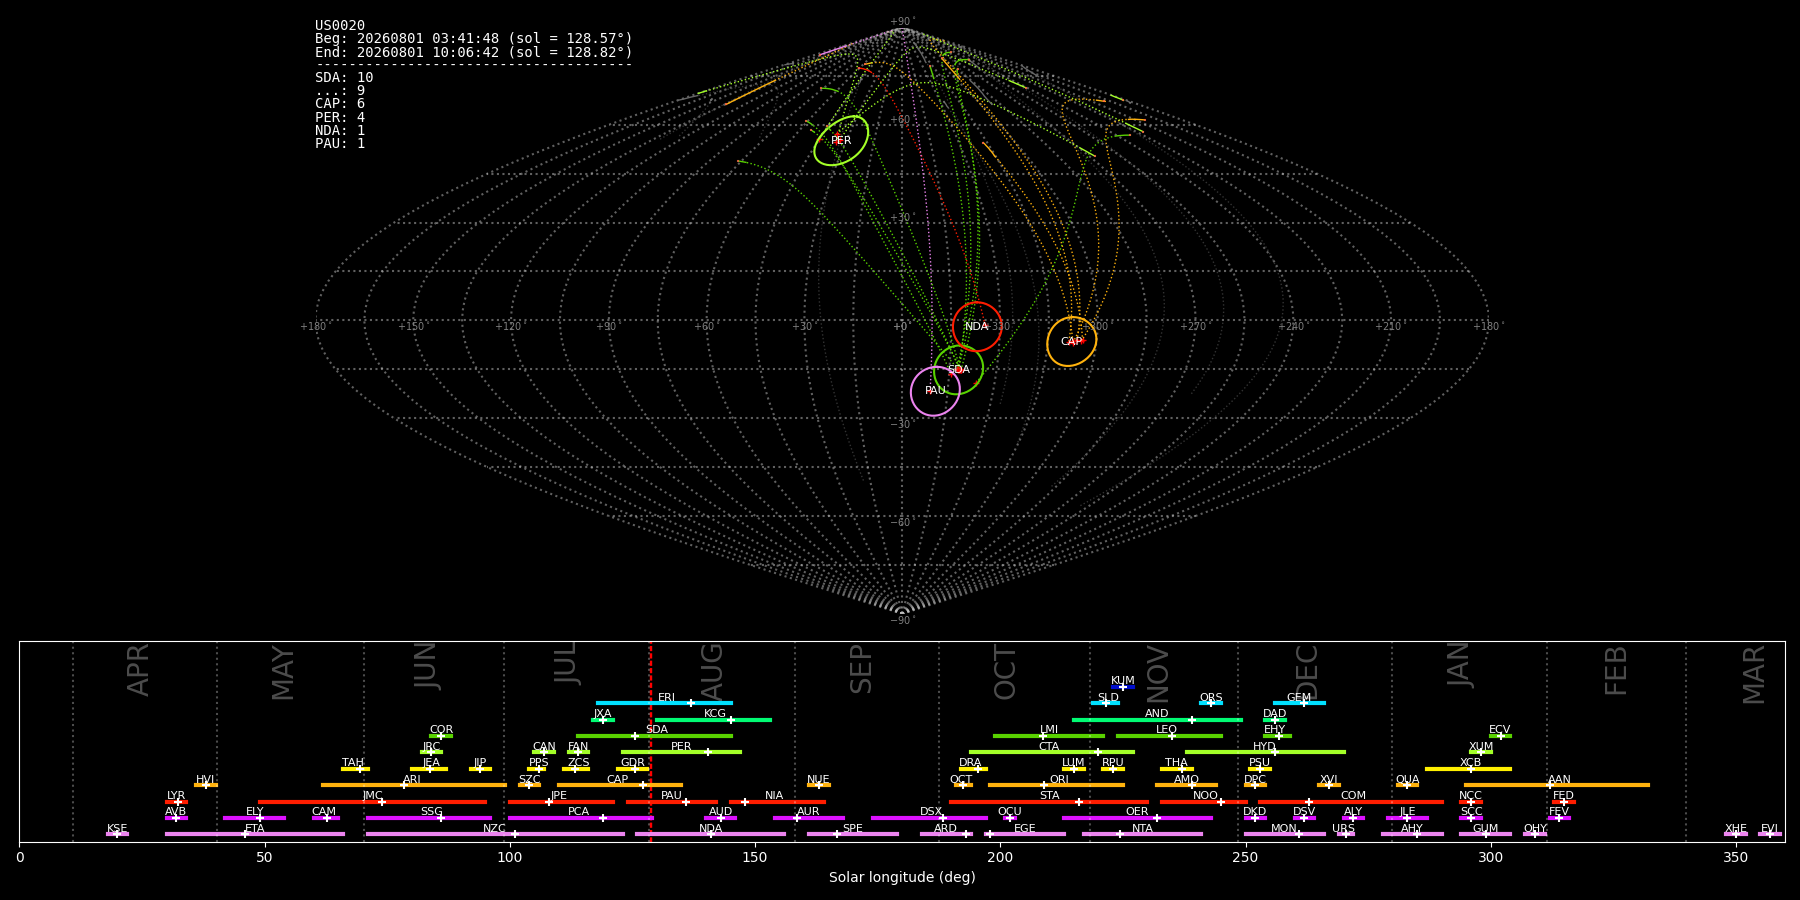Click the 'End: 20260801 10:06:42' line

pos(474,52)
